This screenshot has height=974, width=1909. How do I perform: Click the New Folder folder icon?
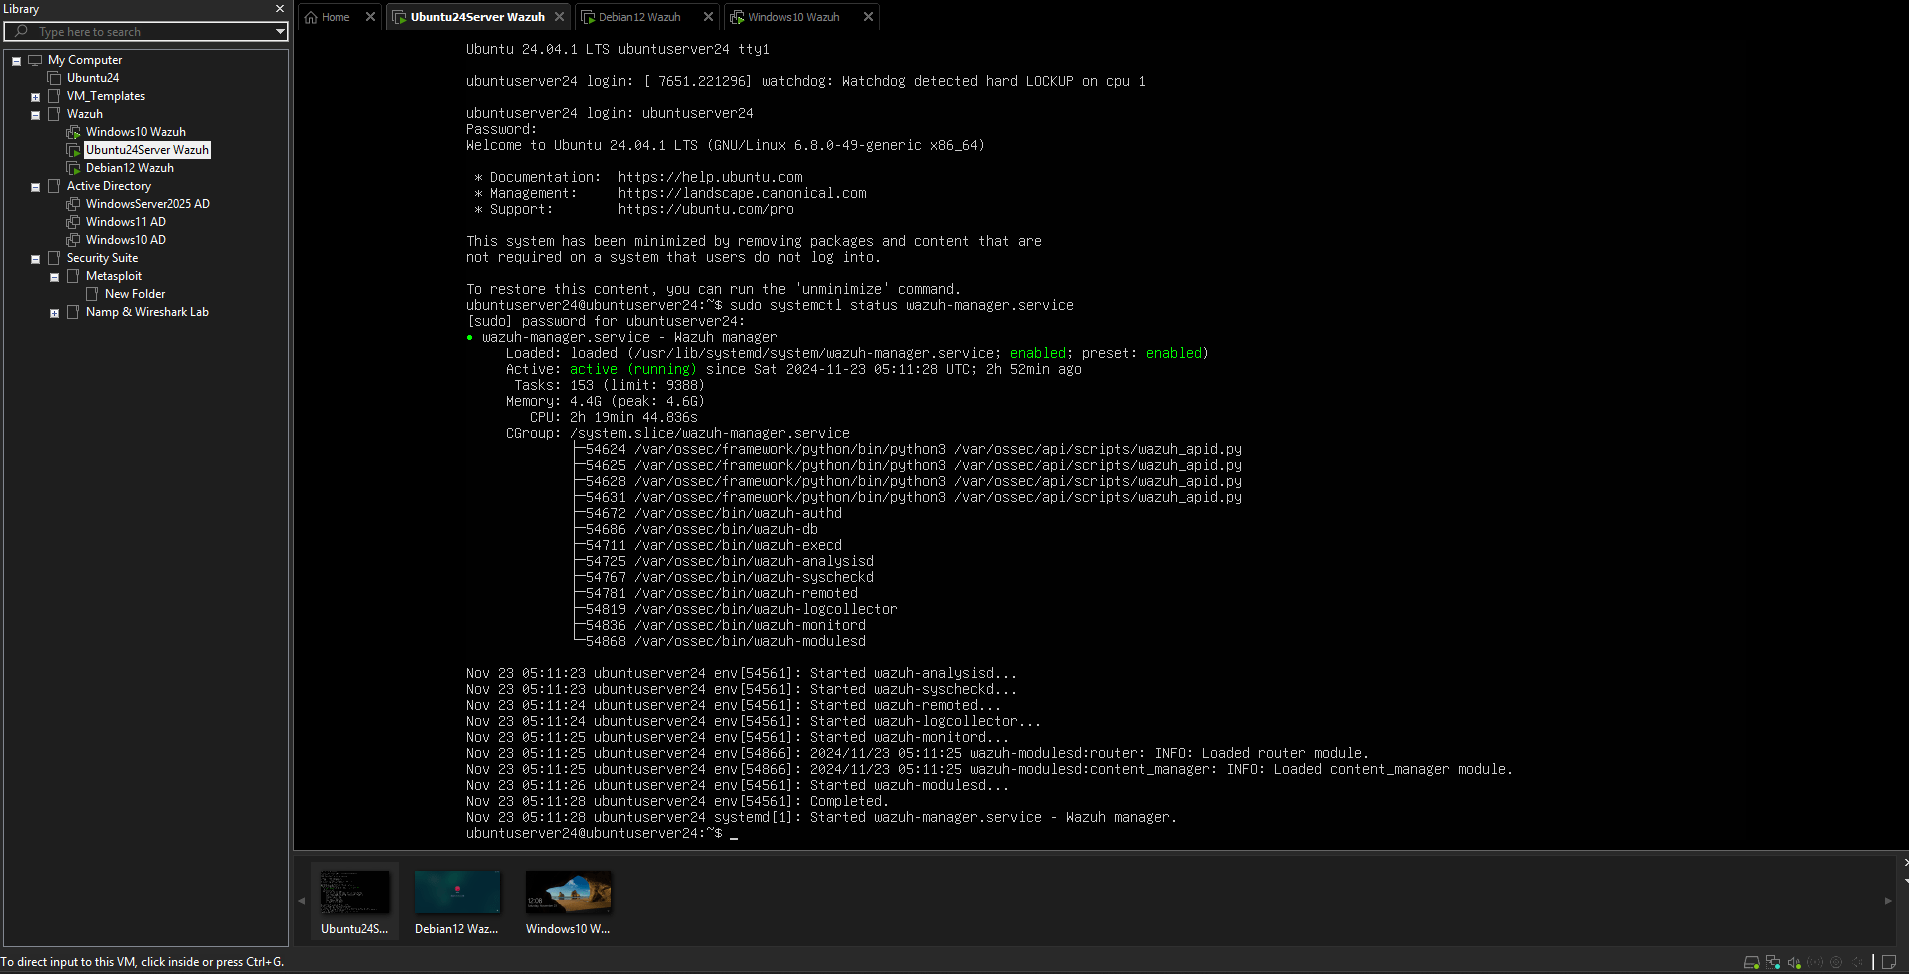click(x=92, y=294)
